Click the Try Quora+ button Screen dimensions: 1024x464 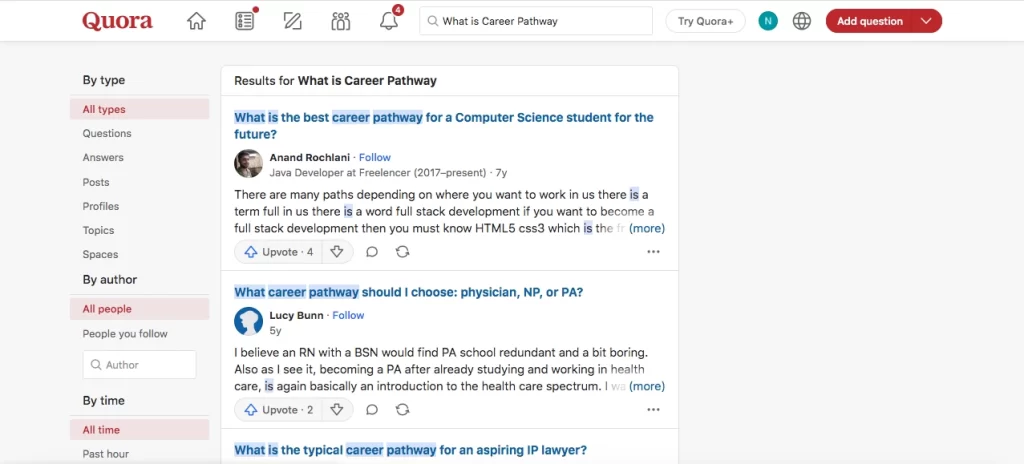(x=705, y=21)
